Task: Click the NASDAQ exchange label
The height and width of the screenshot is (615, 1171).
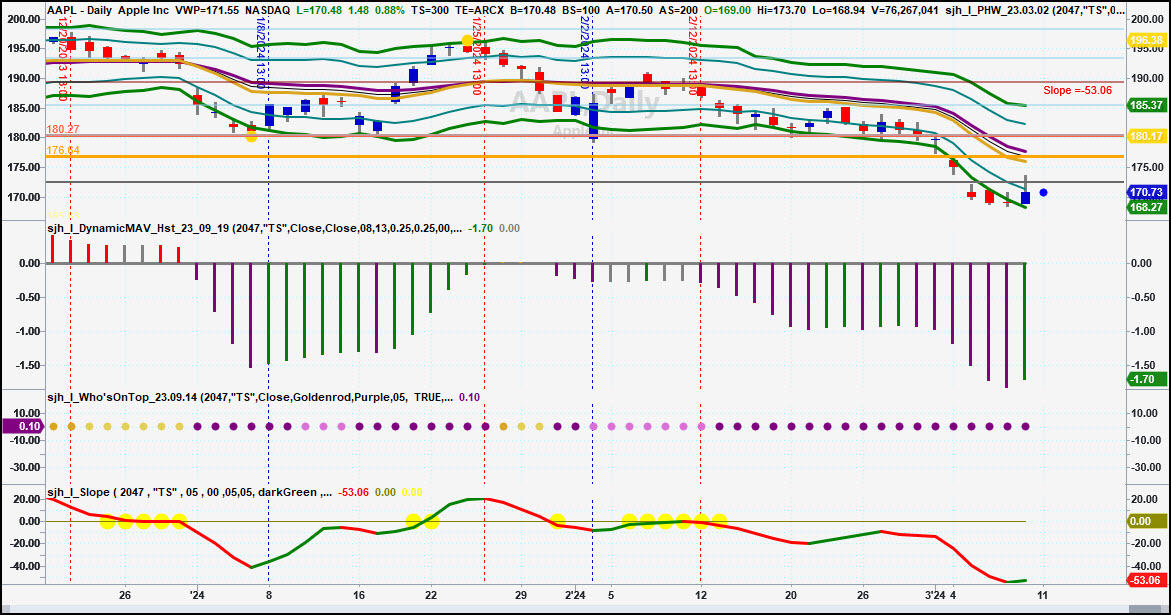Action: pyautogui.click(x=267, y=10)
